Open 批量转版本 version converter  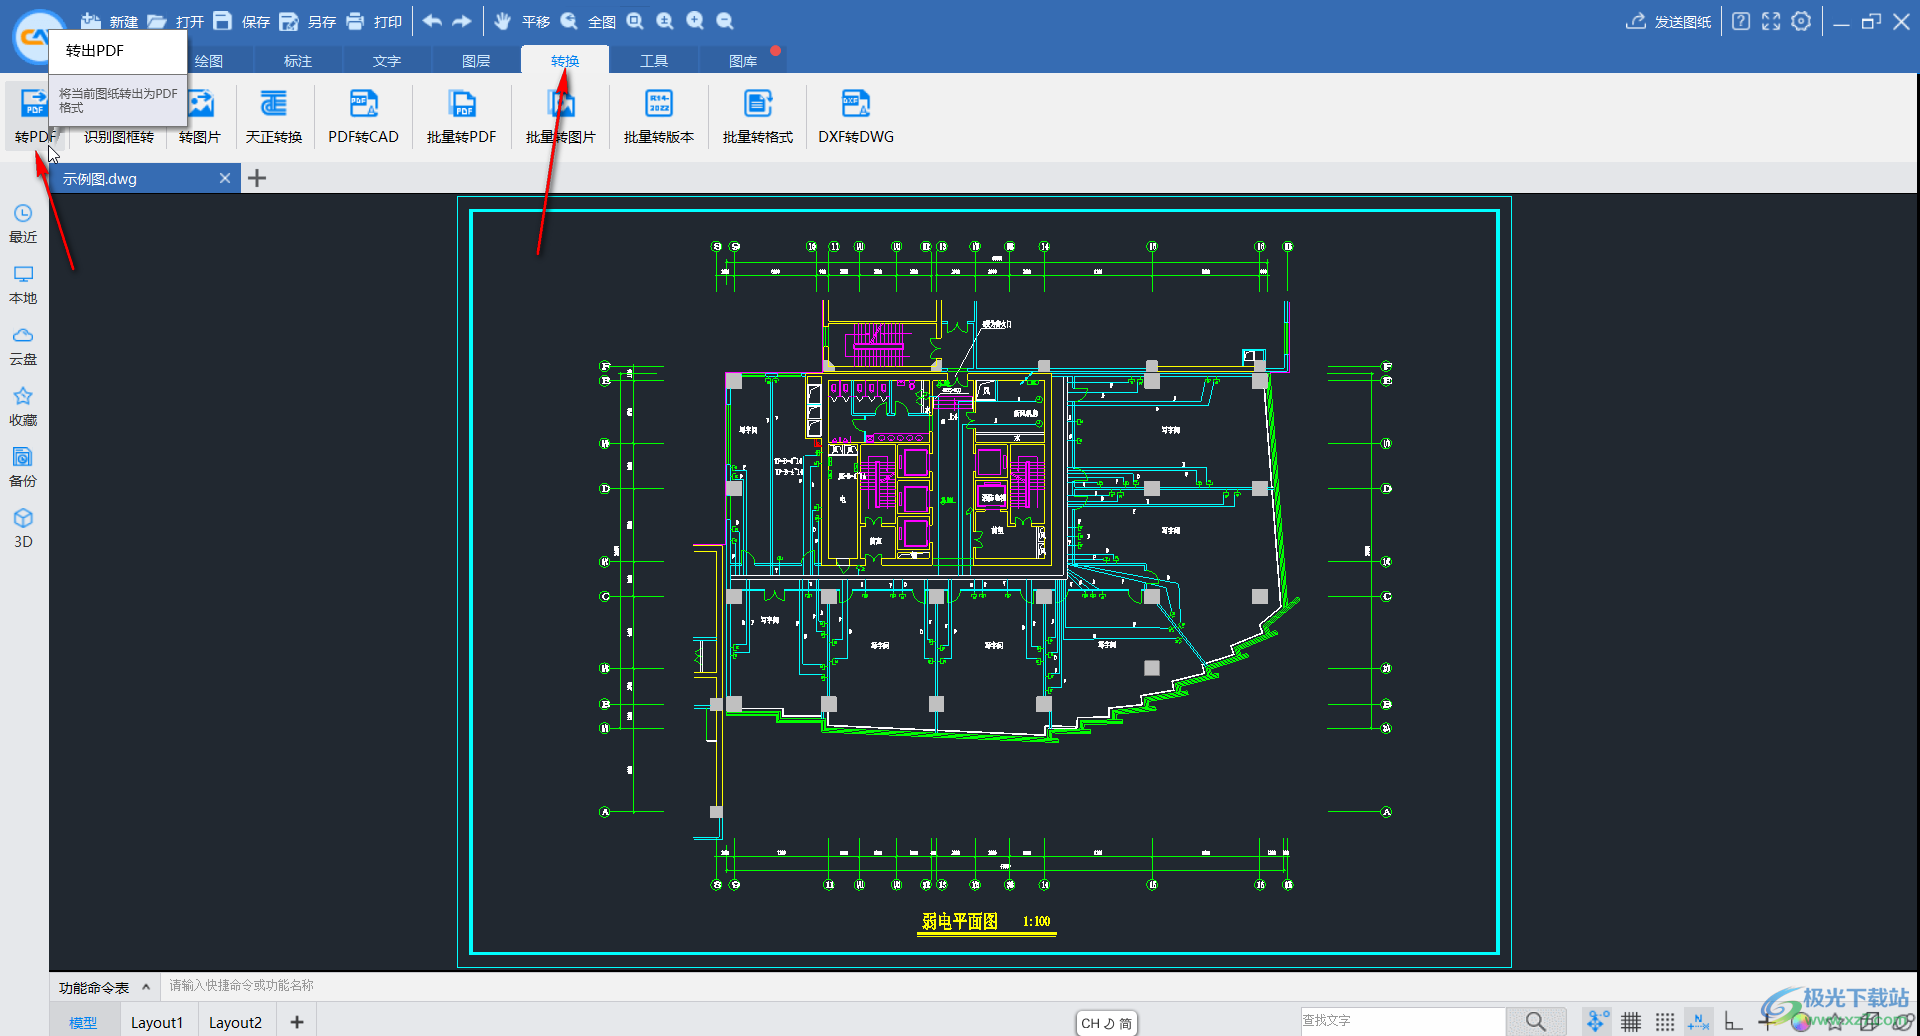click(658, 117)
